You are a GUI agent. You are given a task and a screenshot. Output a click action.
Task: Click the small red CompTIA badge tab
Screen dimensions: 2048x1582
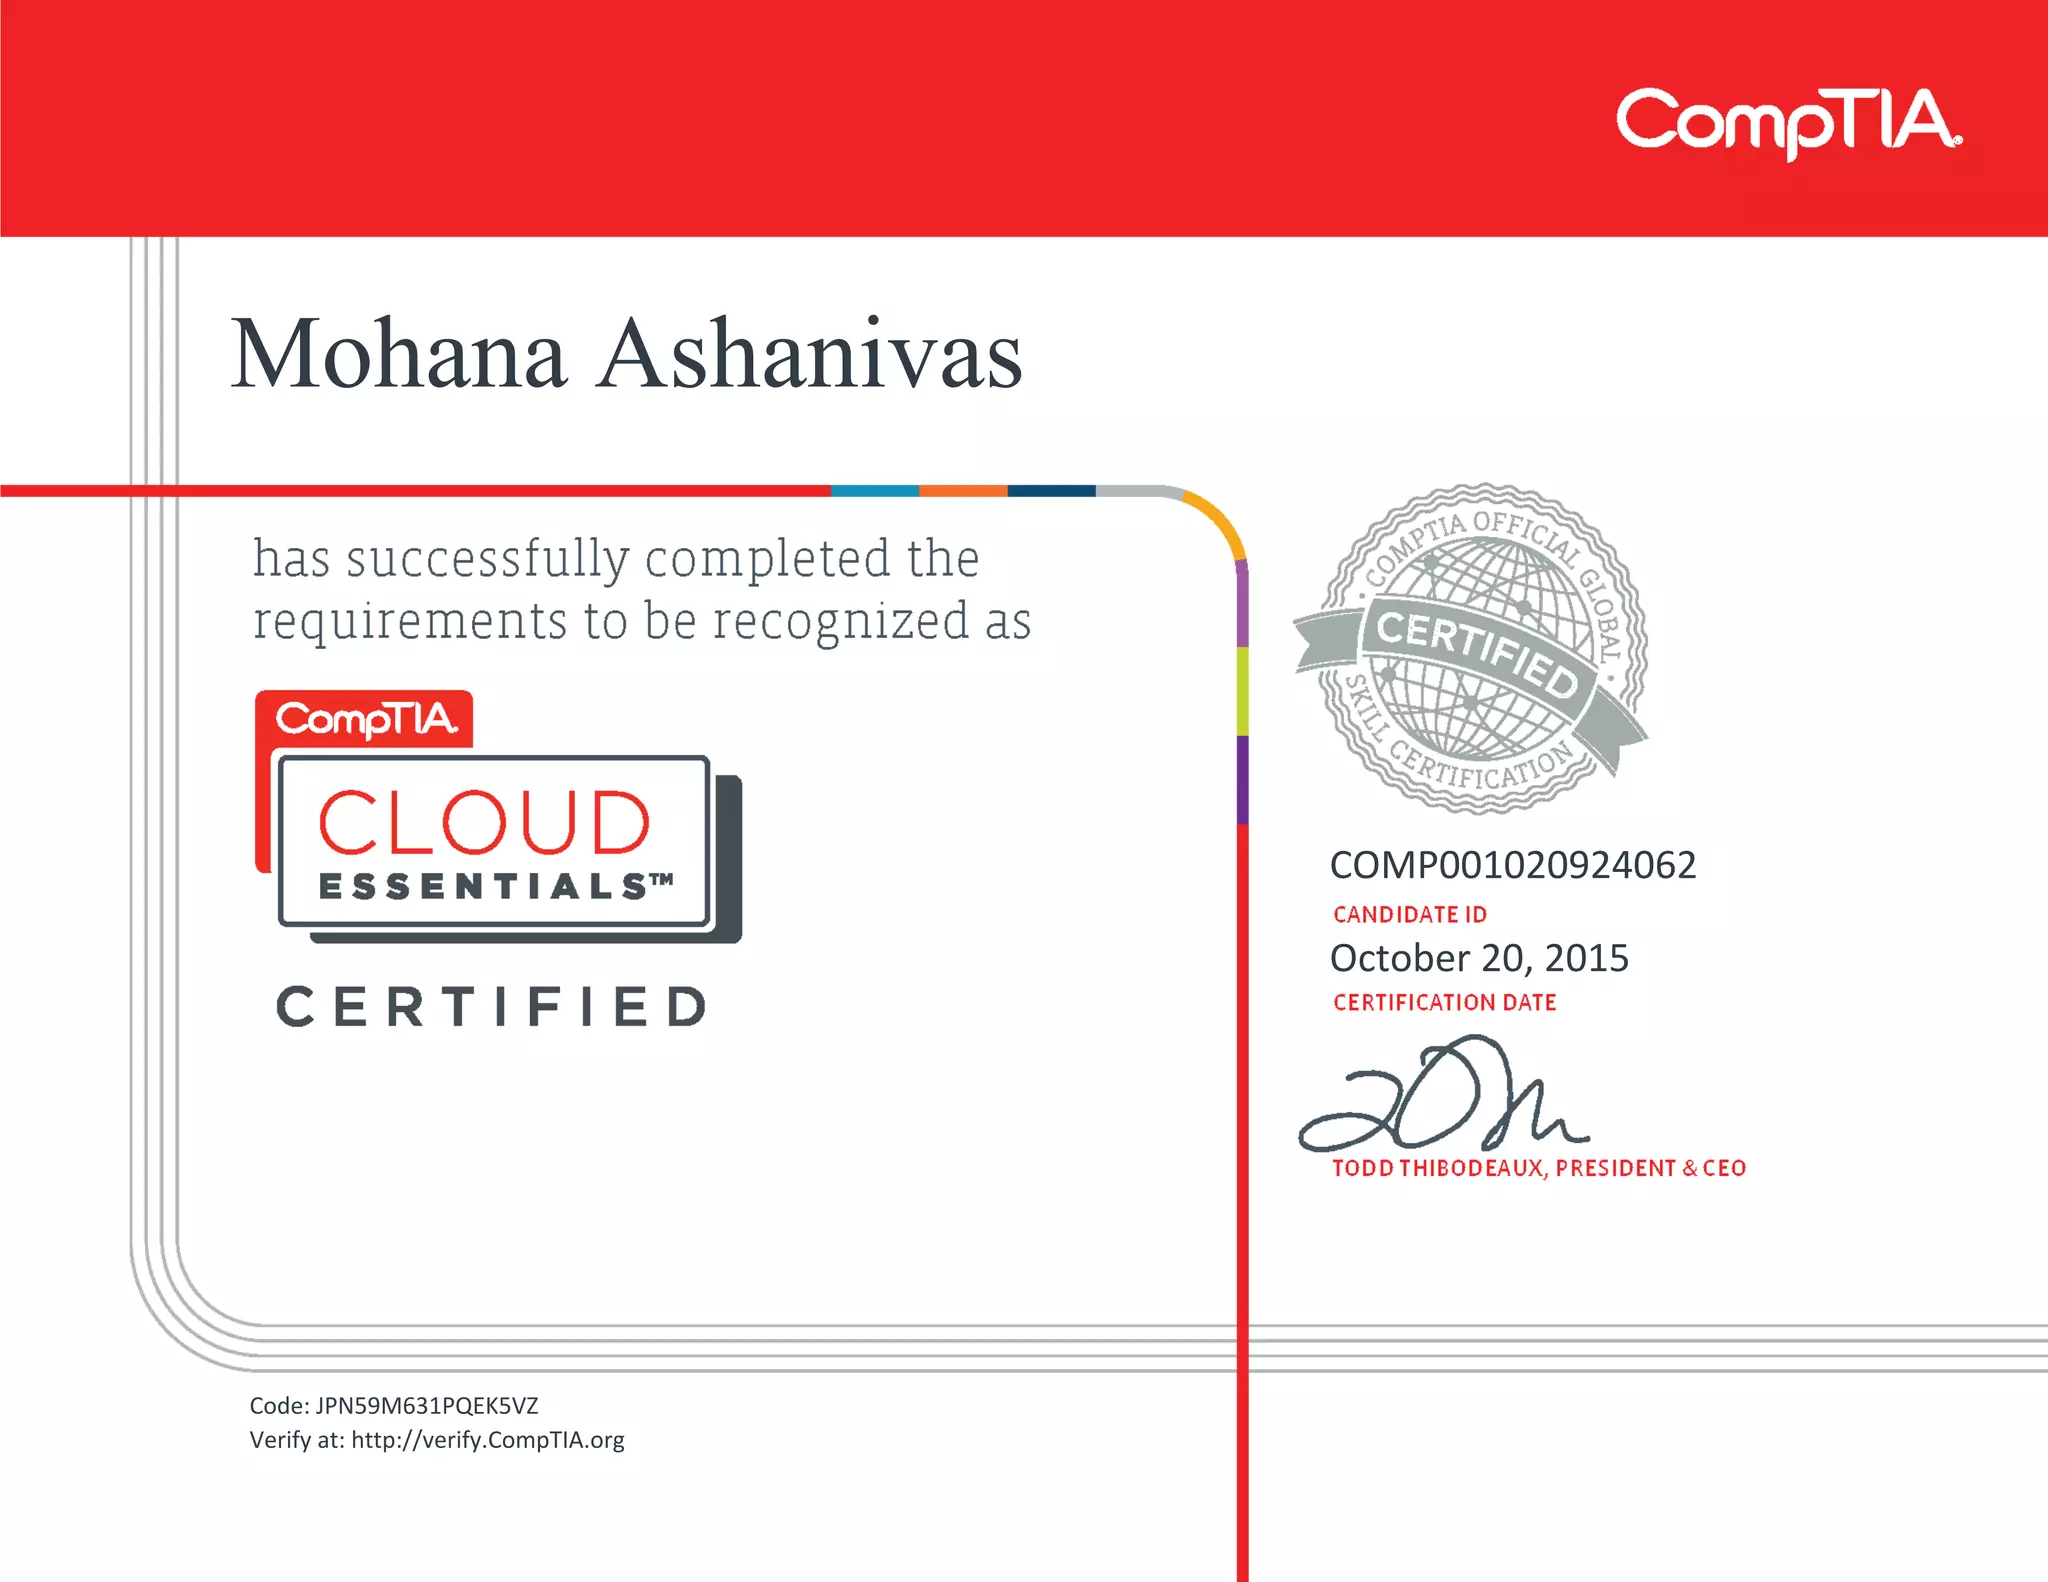click(x=365, y=719)
